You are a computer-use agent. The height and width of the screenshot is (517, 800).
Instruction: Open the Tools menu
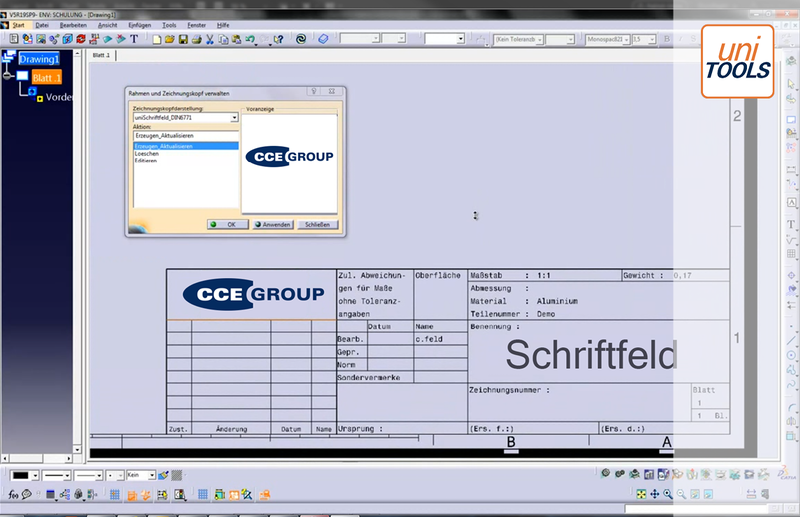169,25
